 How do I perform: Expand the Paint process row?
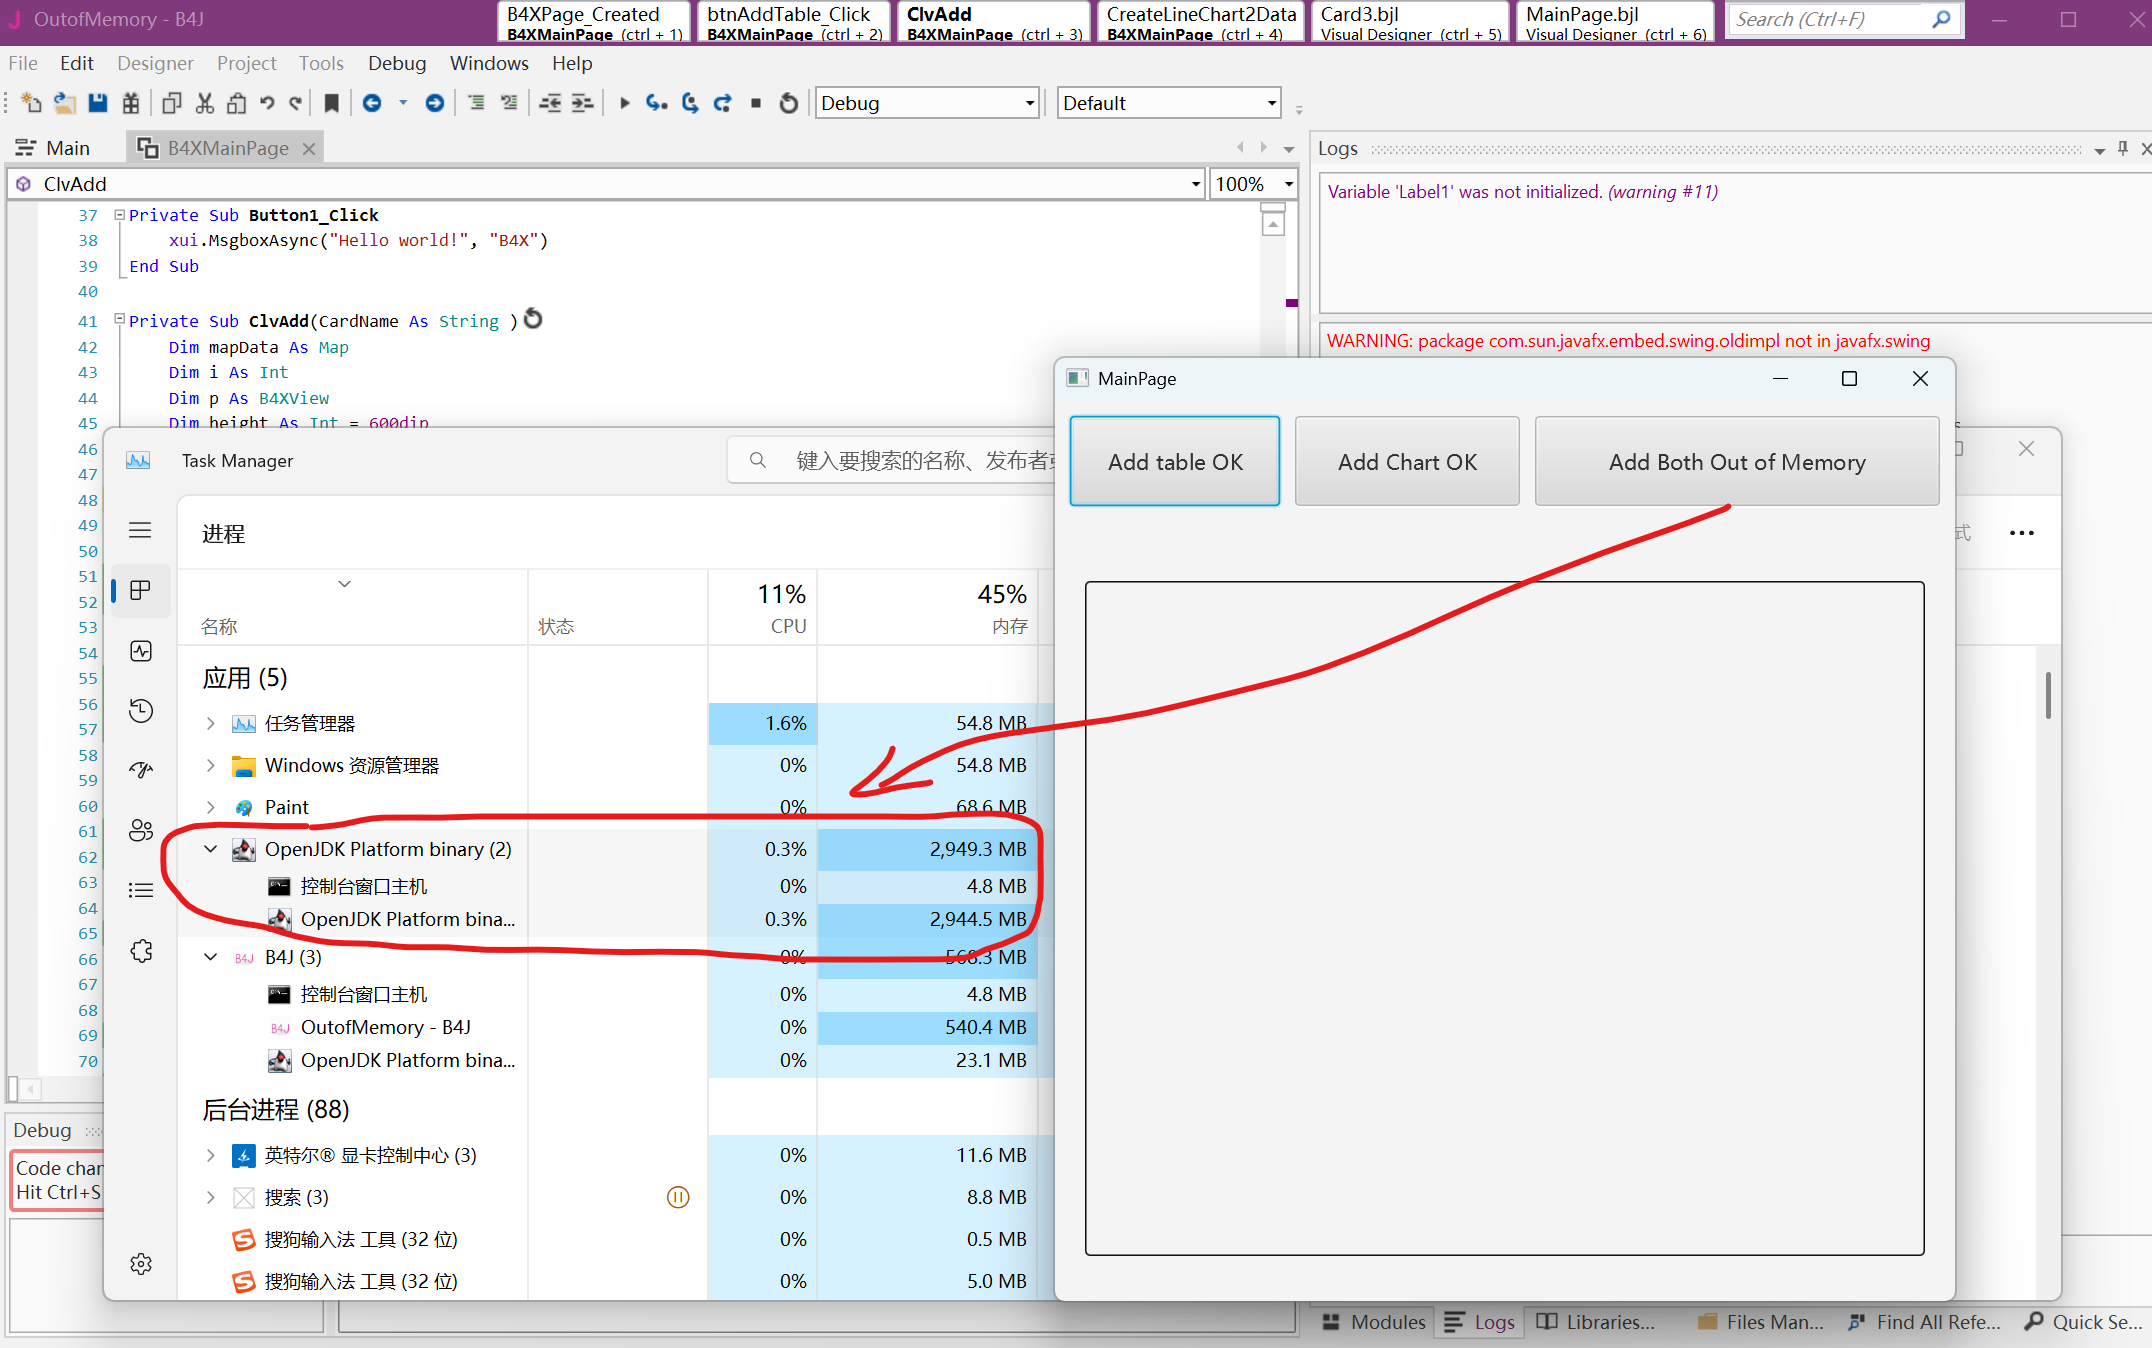tap(211, 807)
